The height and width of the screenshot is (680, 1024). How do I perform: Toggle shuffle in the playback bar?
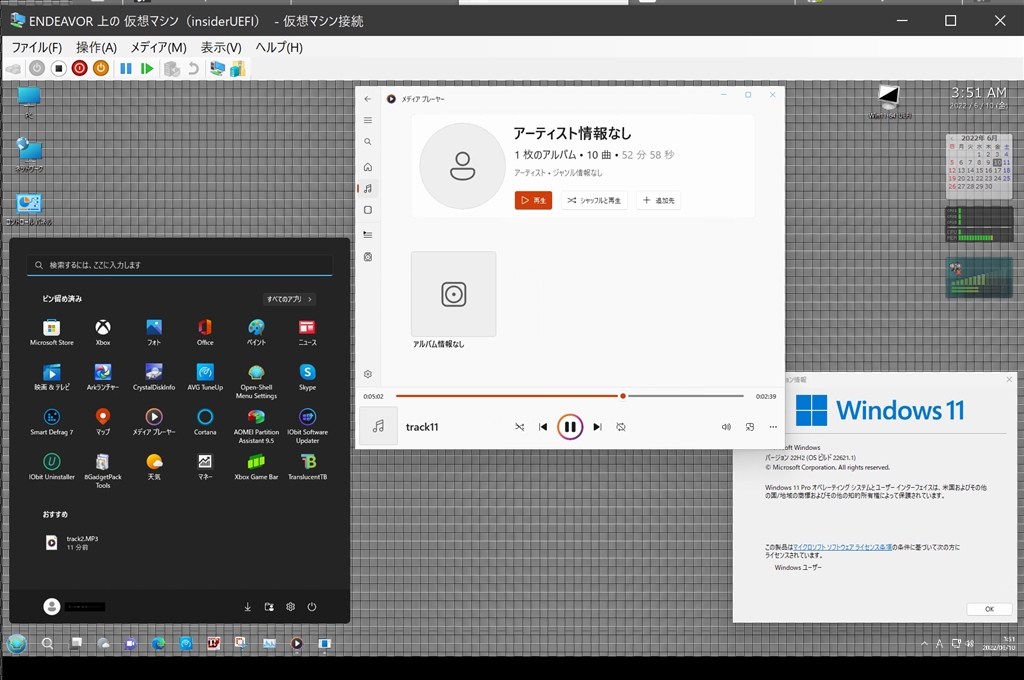pos(519,427)
